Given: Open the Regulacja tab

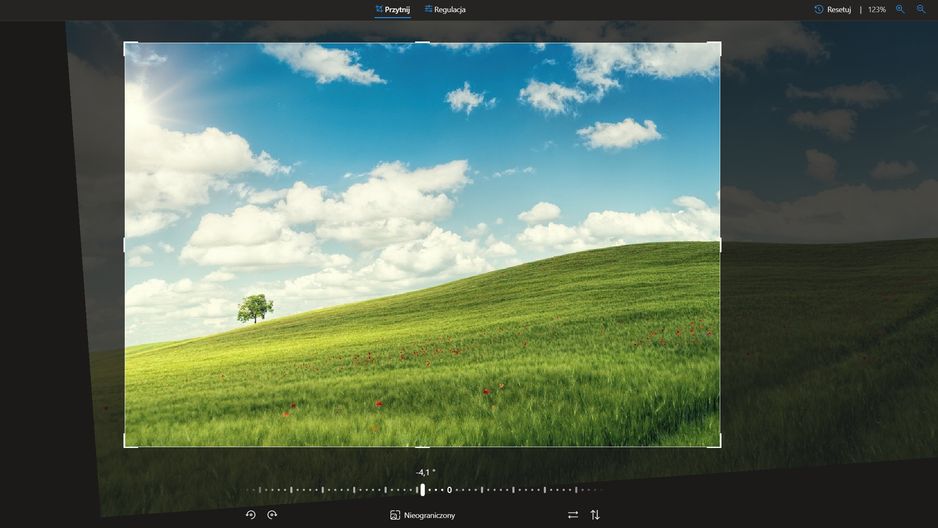Looking at the screenshot, I should (445, 9).
